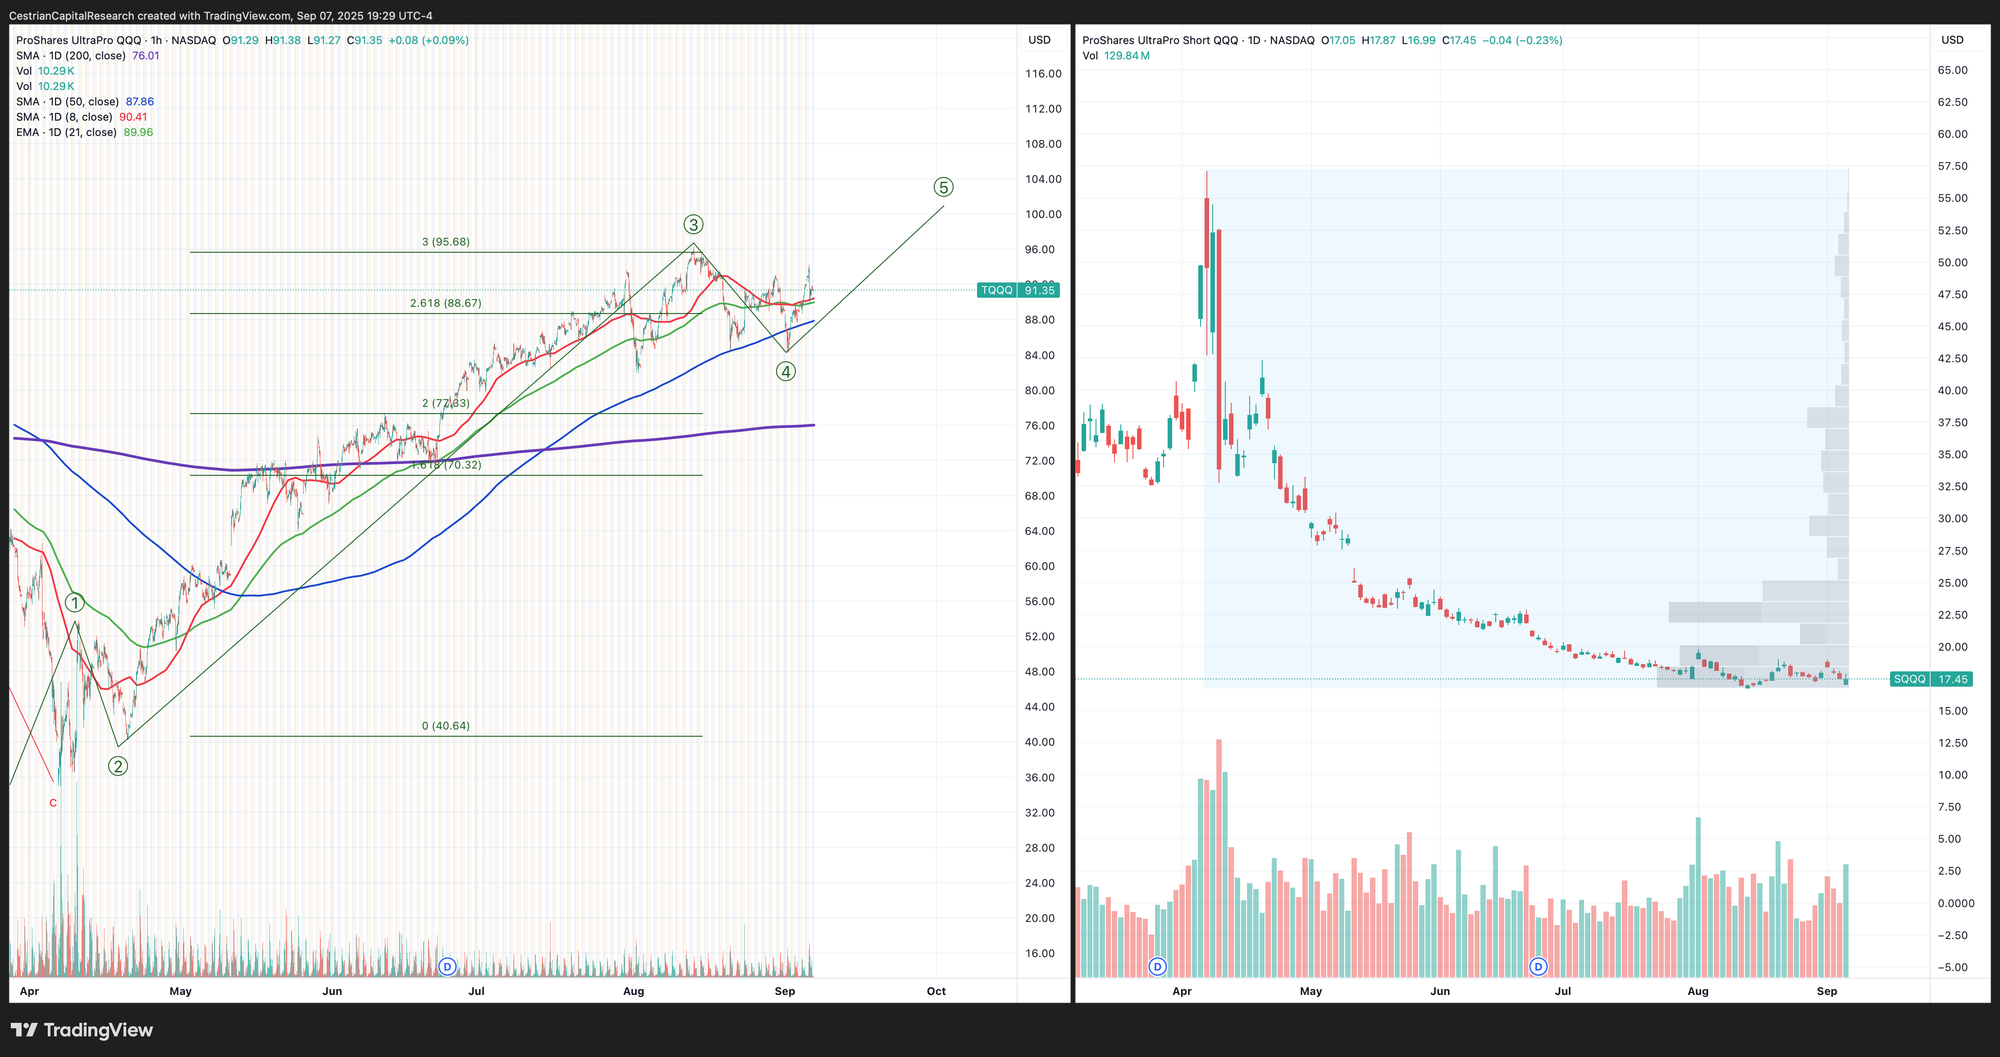Click the Jul label on TQQQ time axis
The width and height of the screenshot is (2000, 1057).
pyautogui.click(x=477, y=991)
